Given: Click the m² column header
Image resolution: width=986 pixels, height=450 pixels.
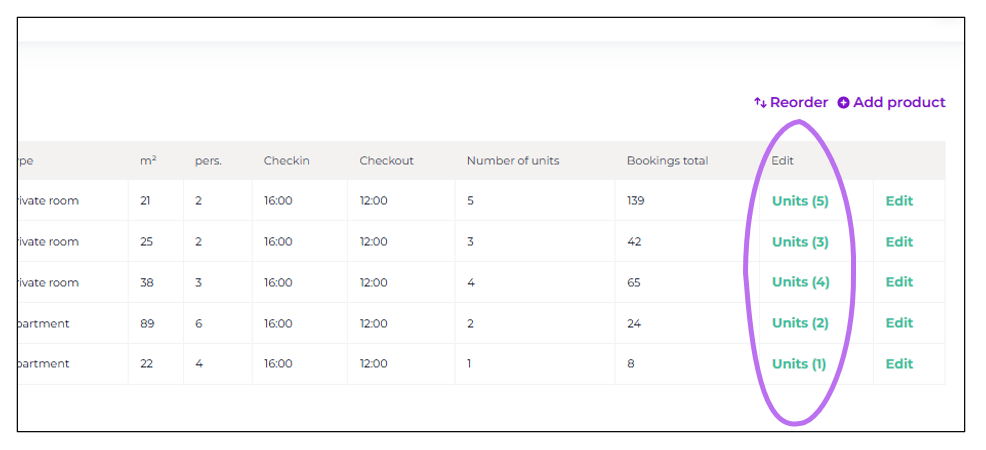Looking at the screenshot, I should click(x=148, y=161).
